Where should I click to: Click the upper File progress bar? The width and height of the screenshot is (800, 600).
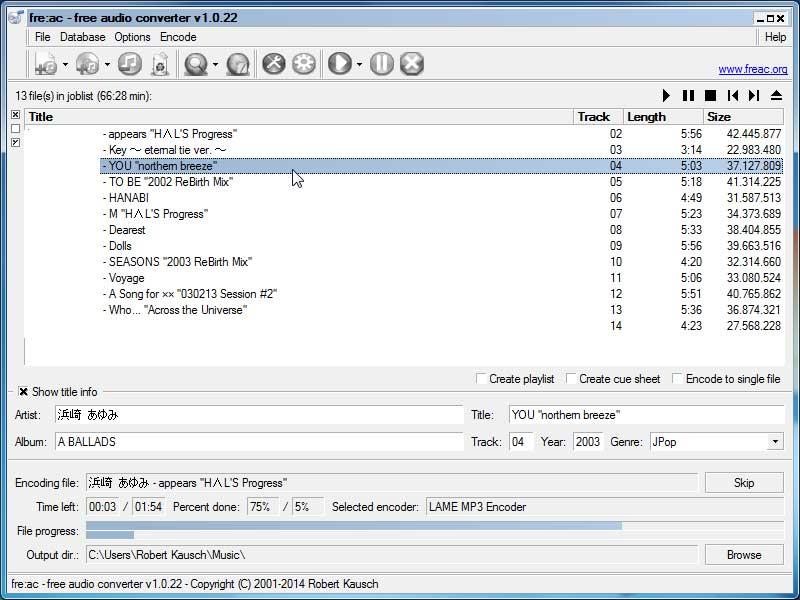point(435,526)
